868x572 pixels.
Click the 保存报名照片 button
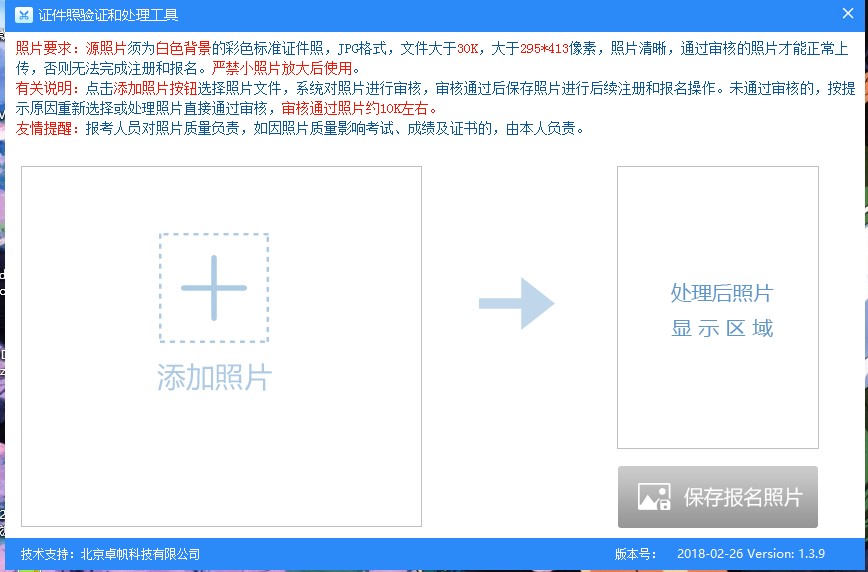(718, 497)
